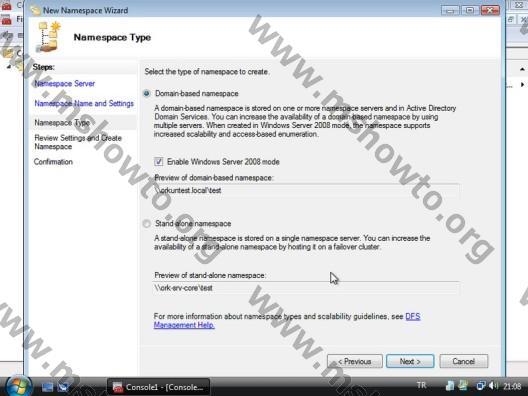528x396 pixels.
Task: Click the stand-alone namespace preview field
Action: pyautogui.click(x=306, y=288)
